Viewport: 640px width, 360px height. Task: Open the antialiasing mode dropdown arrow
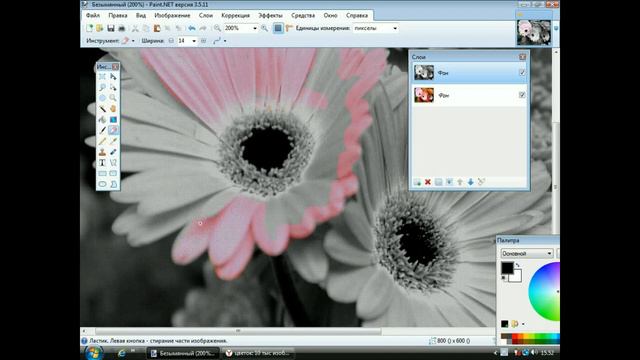[225, 41]
